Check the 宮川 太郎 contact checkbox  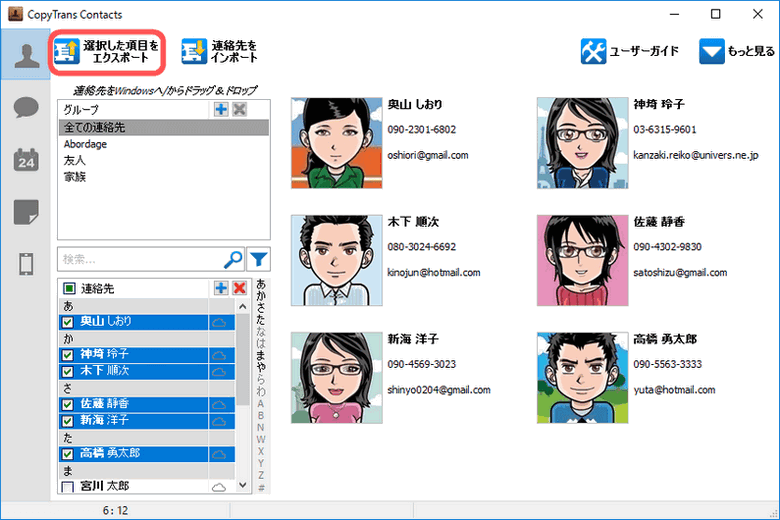pos(68,487)
